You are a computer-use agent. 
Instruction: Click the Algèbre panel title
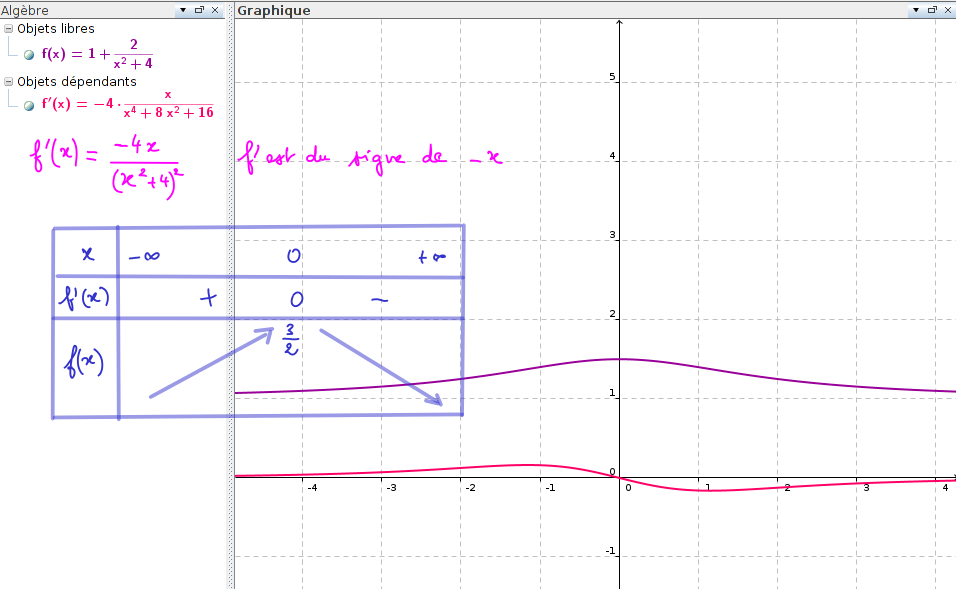coord(25,10)
